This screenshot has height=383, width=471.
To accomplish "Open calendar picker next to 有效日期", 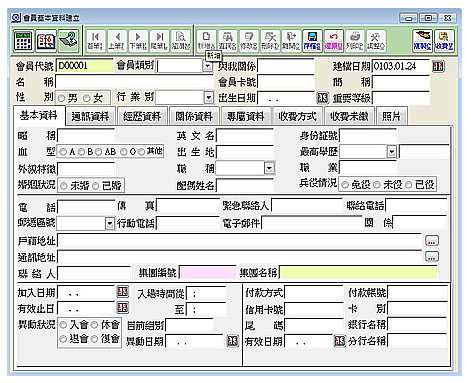I will pyautogui.click(x=340, y=341).
